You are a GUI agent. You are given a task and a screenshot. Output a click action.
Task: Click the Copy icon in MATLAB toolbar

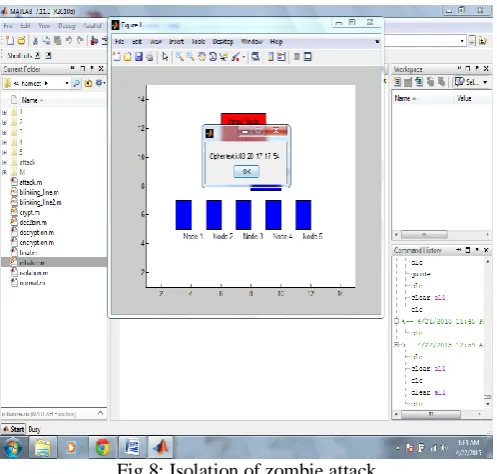click(x=46, y=40)
